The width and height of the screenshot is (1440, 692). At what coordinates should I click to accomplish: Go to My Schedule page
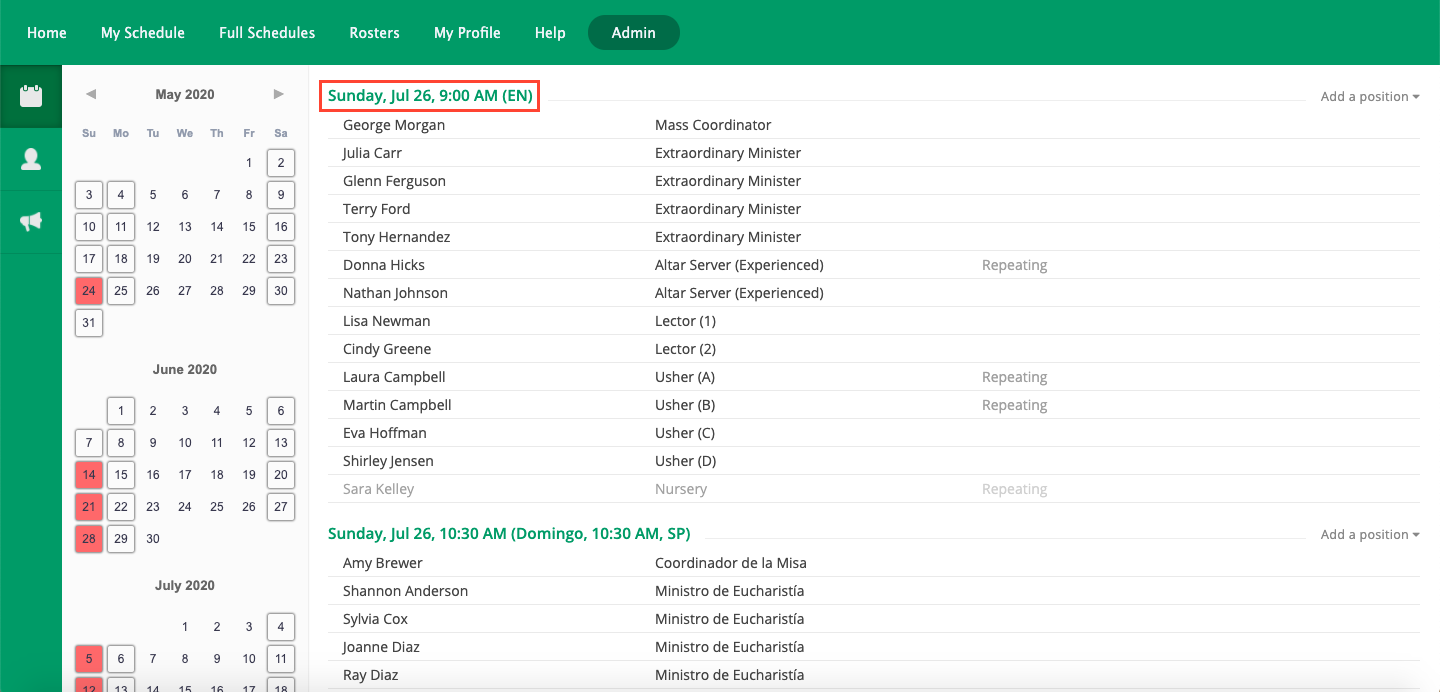(x=143, y=33)
